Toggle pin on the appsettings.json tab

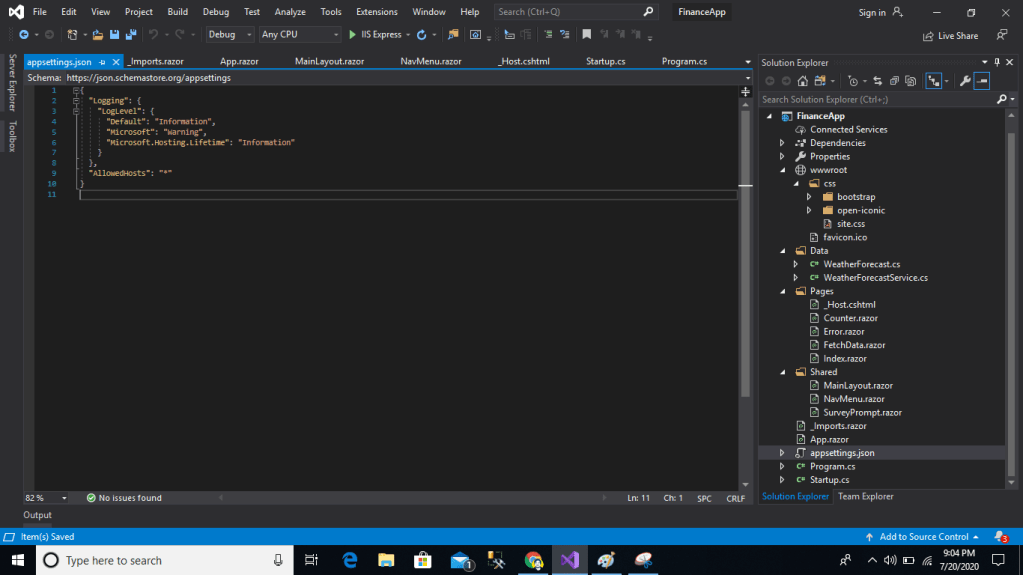click(102, 62)
